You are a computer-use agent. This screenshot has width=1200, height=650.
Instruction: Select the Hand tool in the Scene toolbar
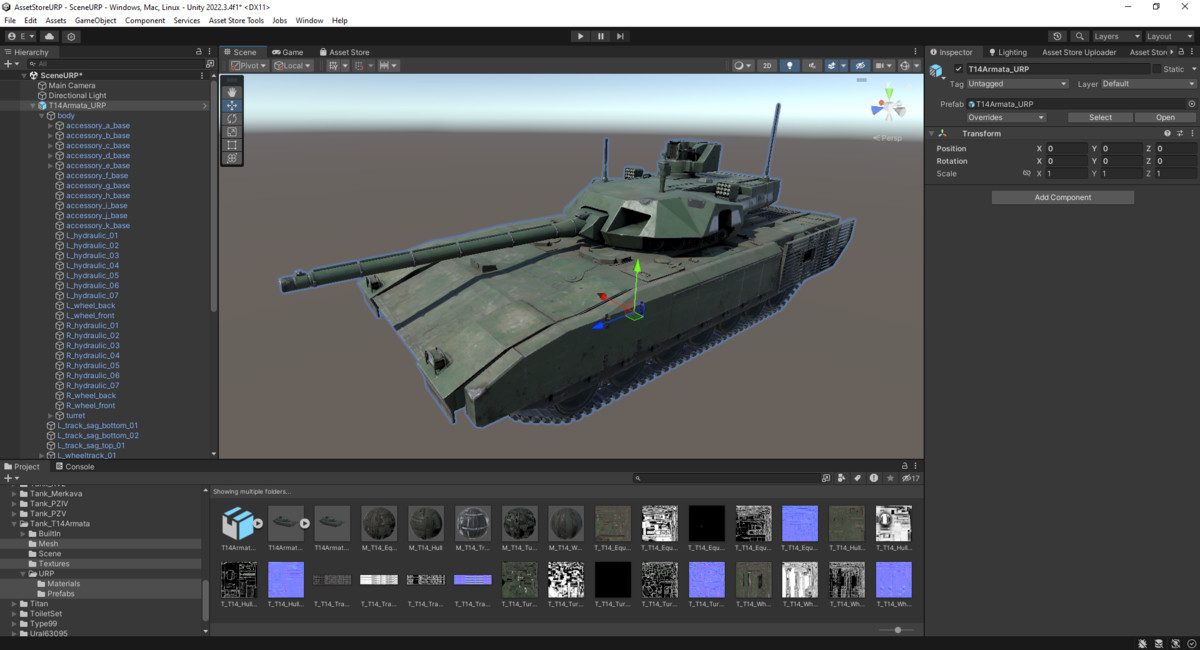(232, 93)
